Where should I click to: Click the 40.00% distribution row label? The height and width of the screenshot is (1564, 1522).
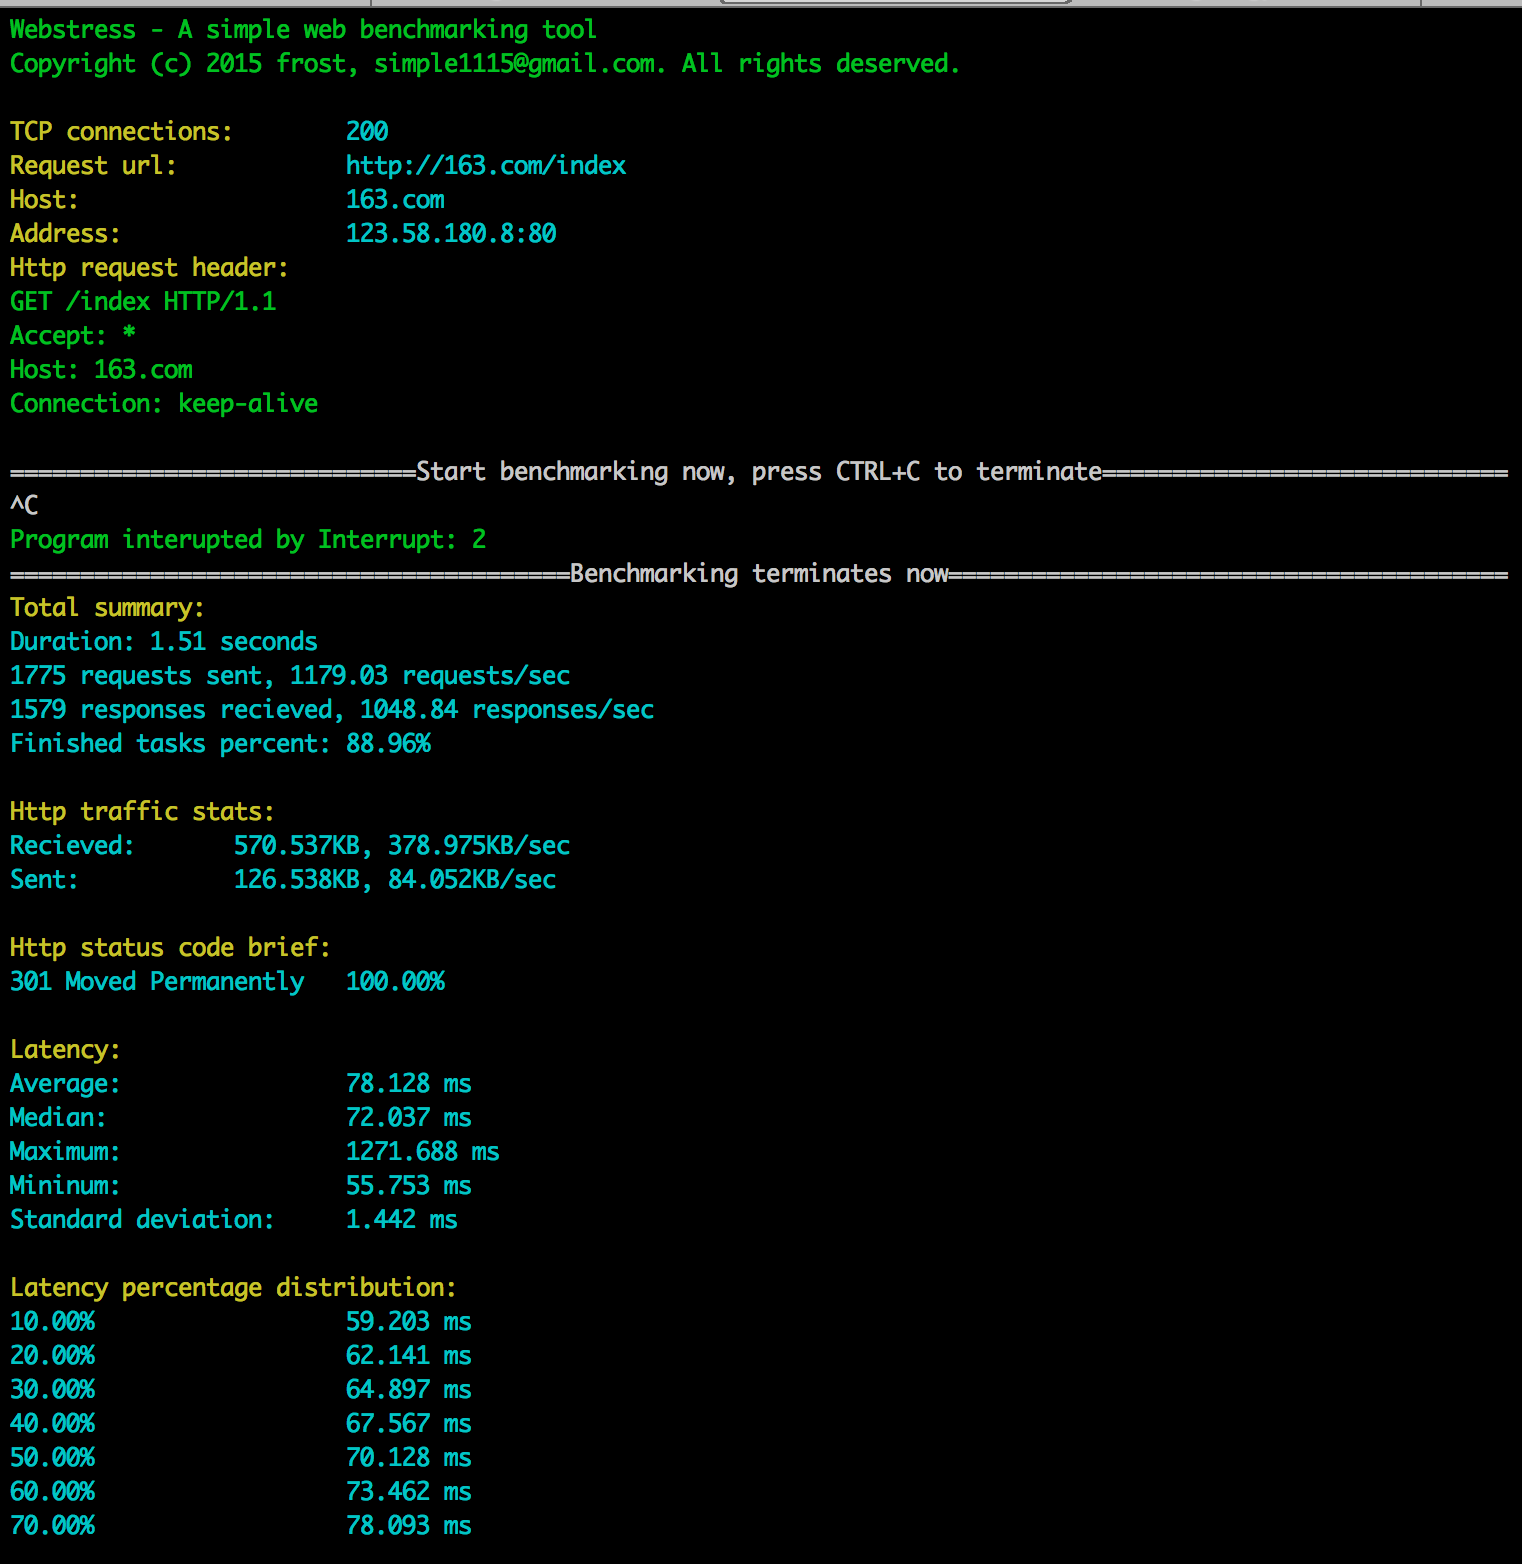(53, 1423)
